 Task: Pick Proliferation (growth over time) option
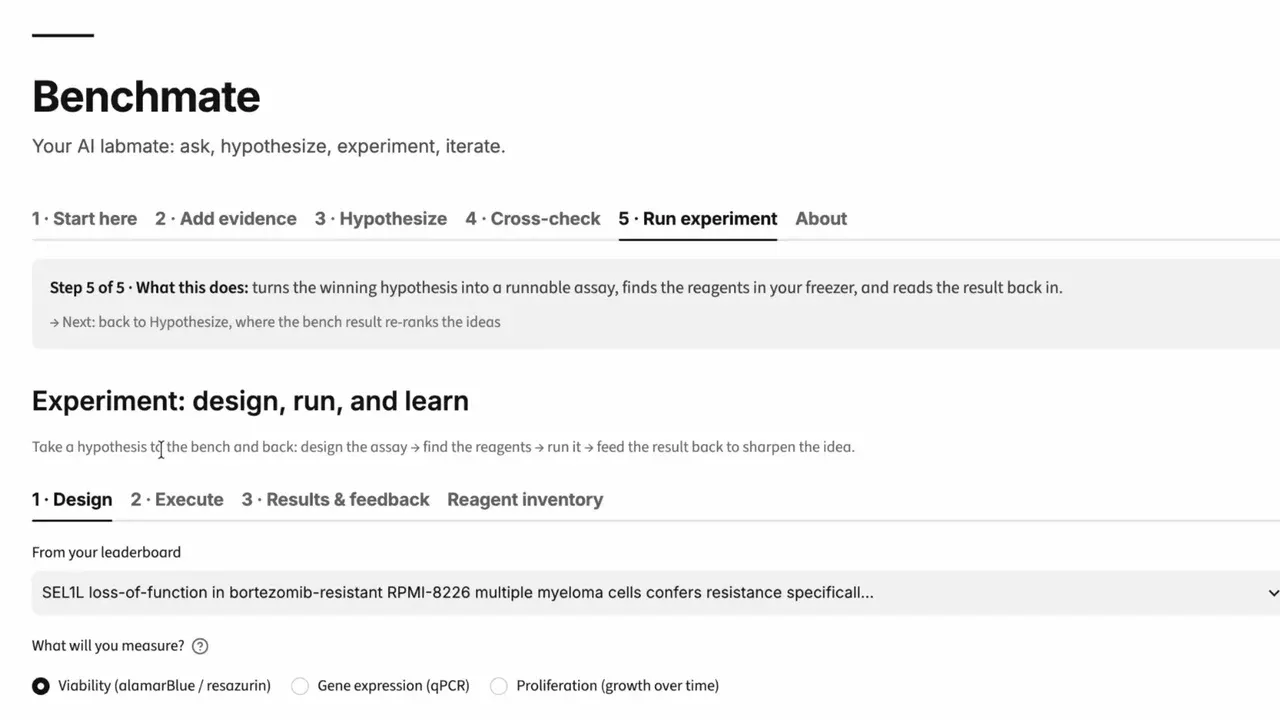[604, 686]
